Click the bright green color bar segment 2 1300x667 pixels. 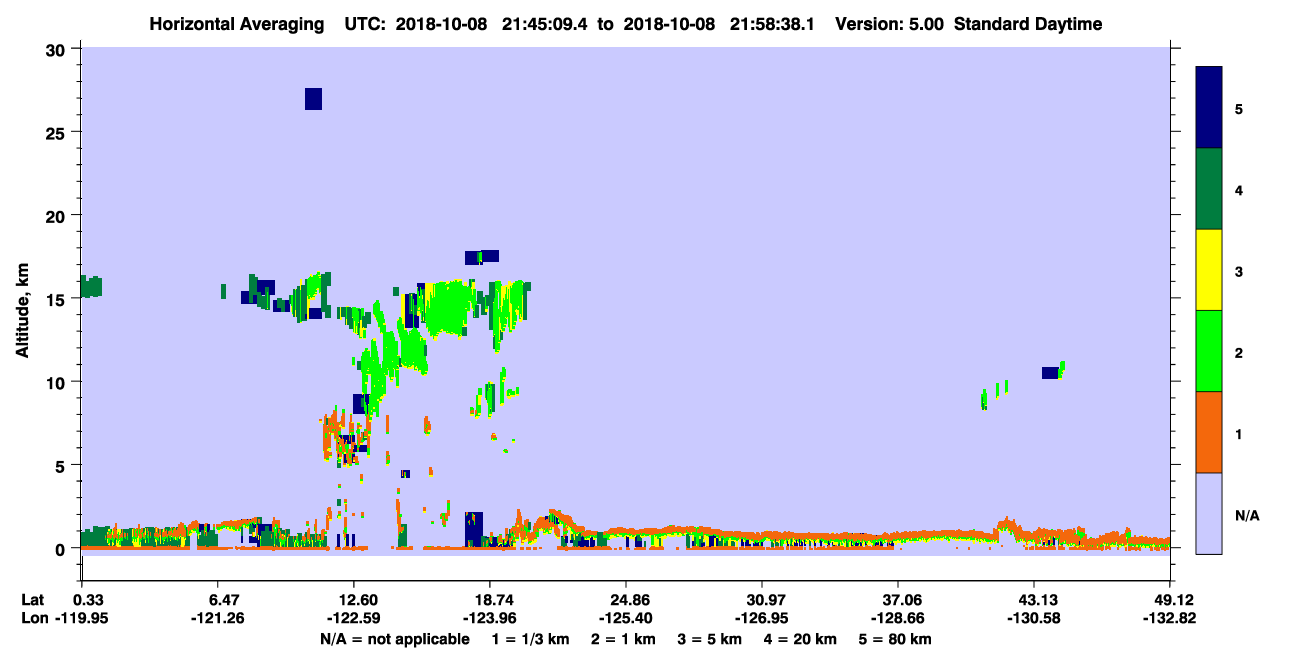point(1209,351)
